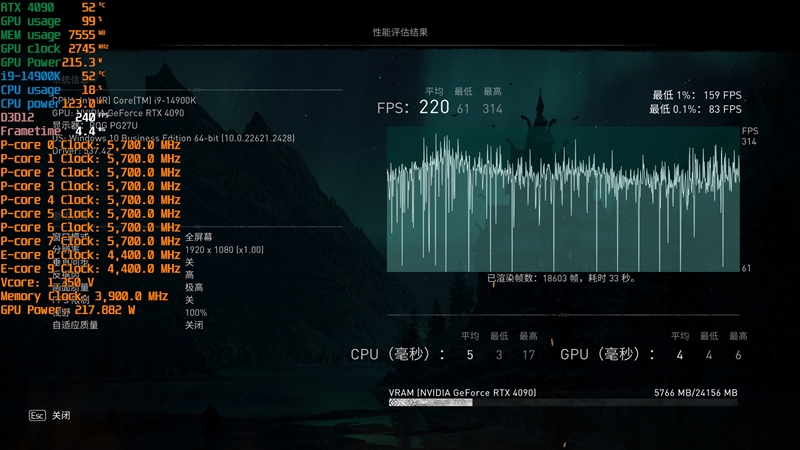Click the Windows 10 Business Edition OS line
This screenshot has height=450, width=800.
[x=173, y=138]
